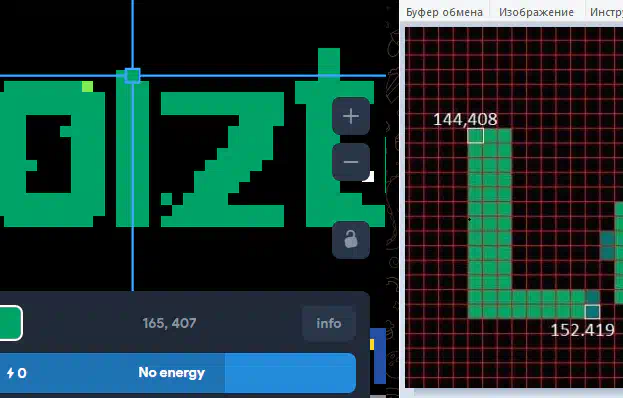Viewport: 623px width, 398px height.
Task: Click the 144,408 coordinate label
Action: coord(465,119)
